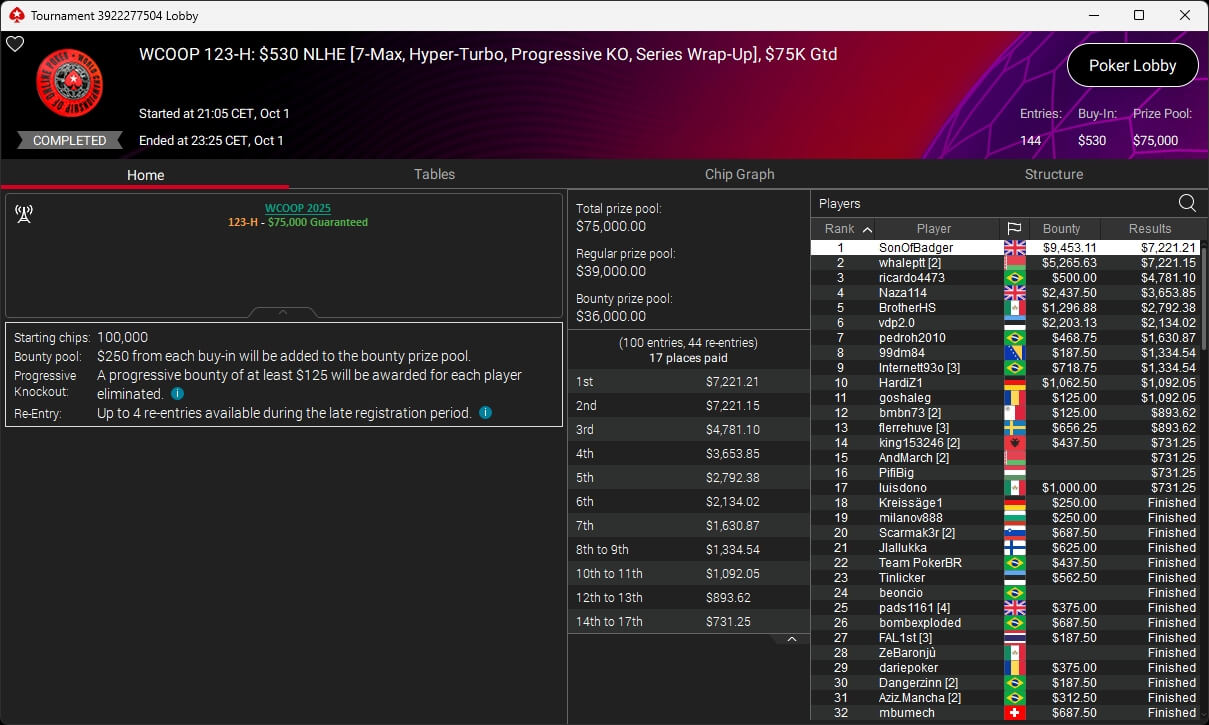
Task: Click info icon next to Re-Entry text
Action: [485, 412]
